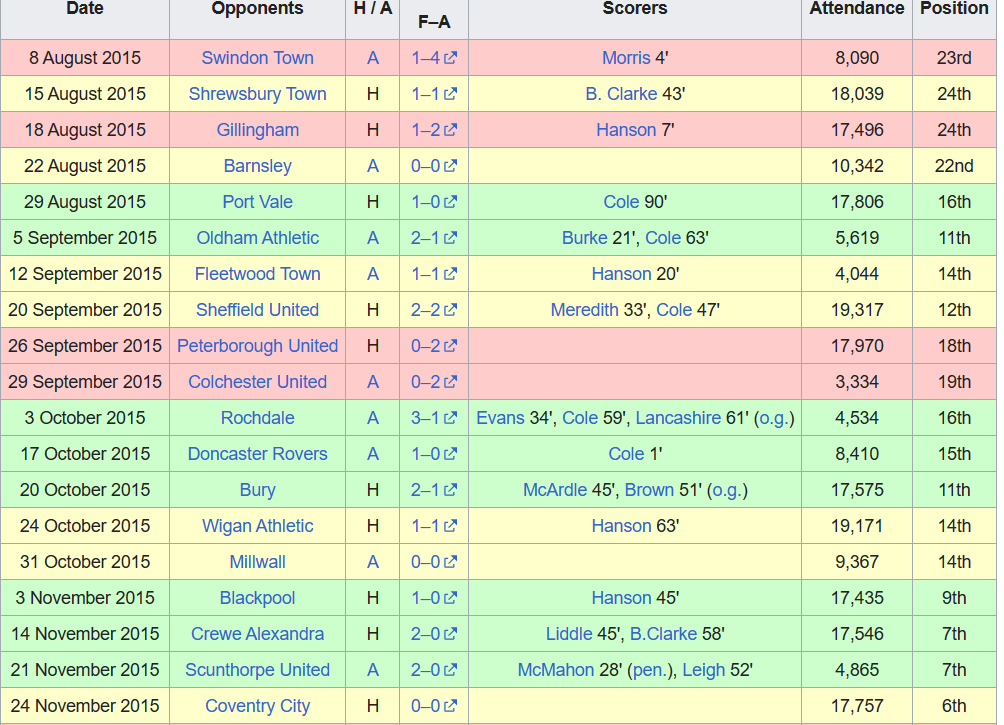
Task: Open the 1–4 match report external link
Action: (434, 58)
